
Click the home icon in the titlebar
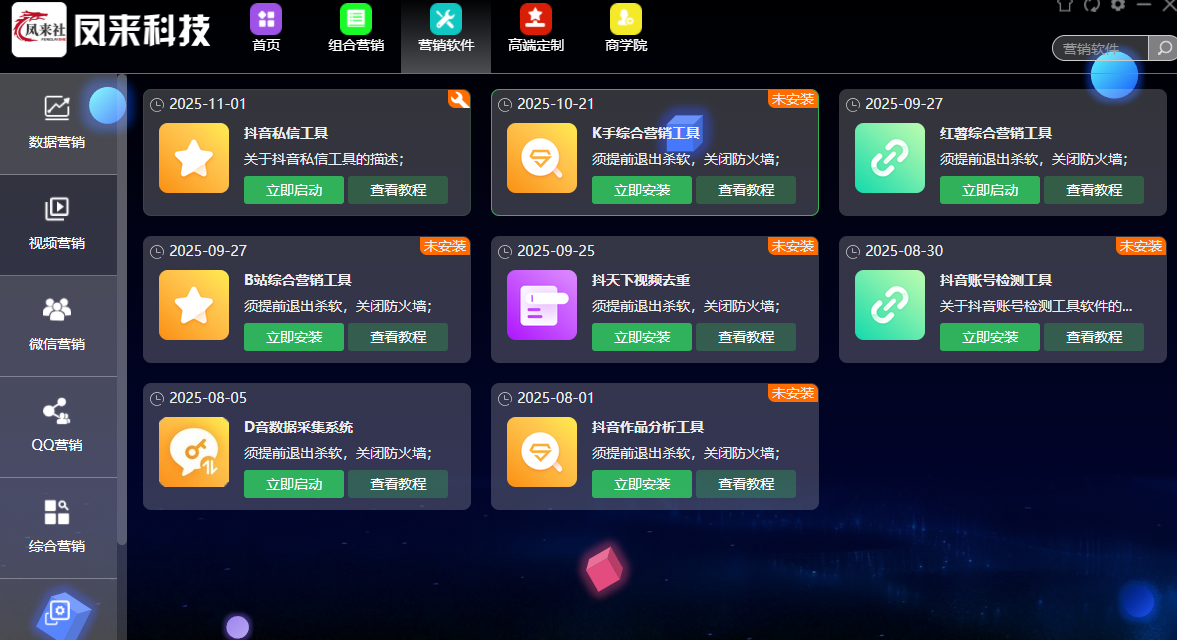pyautogui.click(x=1063, y=8)
